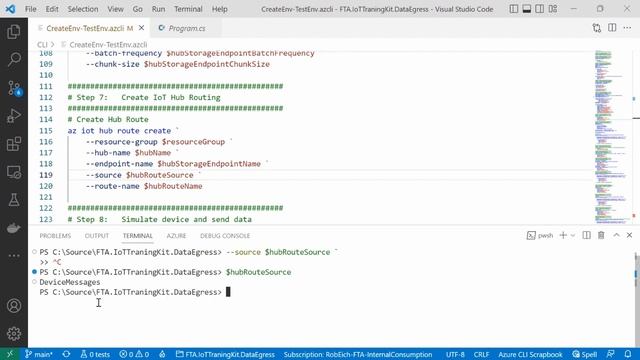Toggle primary side bar layout button
Image resolution: width=640 pixels, height=360 pixels.
click(x=514, y=9)
